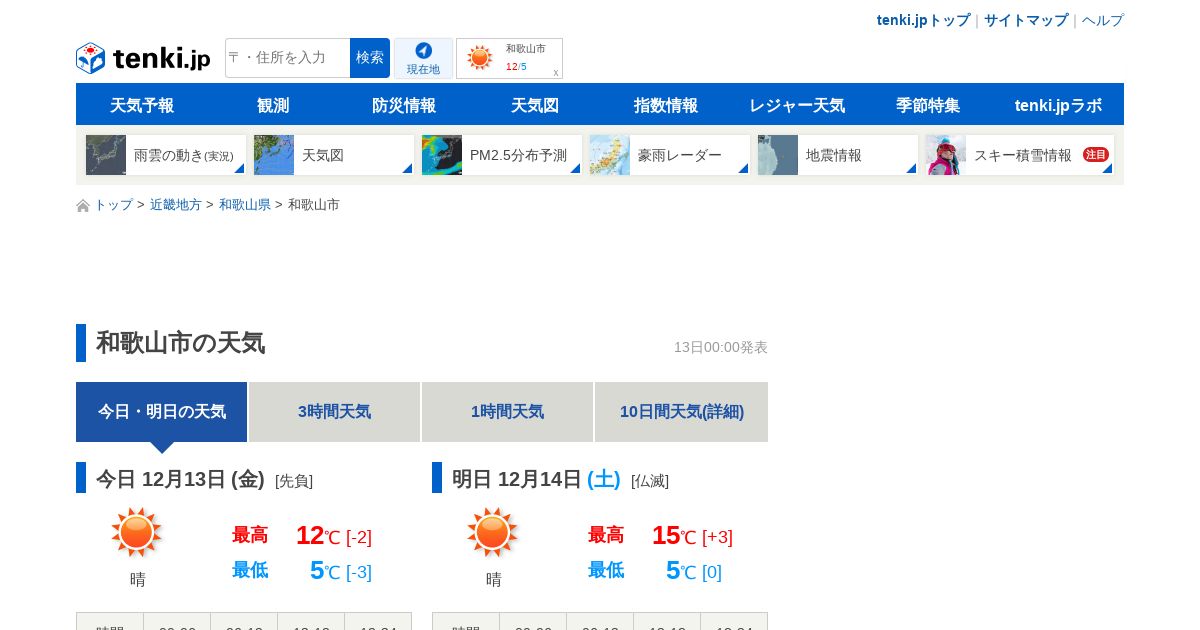This screenshot has width=1200, height=630.
Task: Remove saved 和歌山市 location with x
Action: pyautogui.click(x=556, y=72)
